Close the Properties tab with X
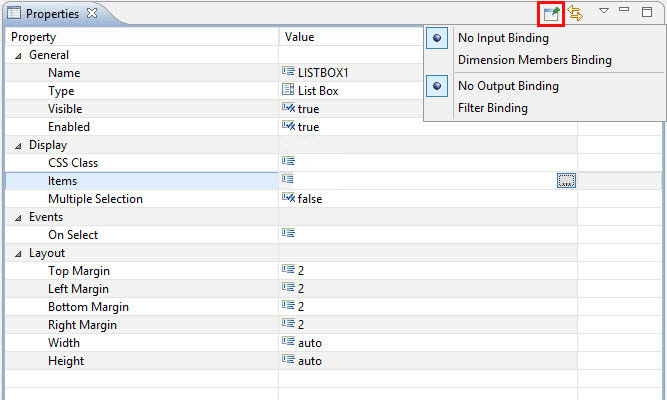Viewport: 667px width, 400px height. (x=92, y=14)
